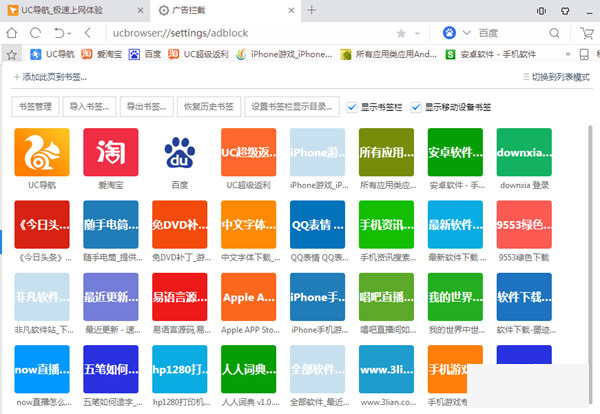Click the 导出书签 button
Screen dimensions: 600x414
click(x=147, y=107)
